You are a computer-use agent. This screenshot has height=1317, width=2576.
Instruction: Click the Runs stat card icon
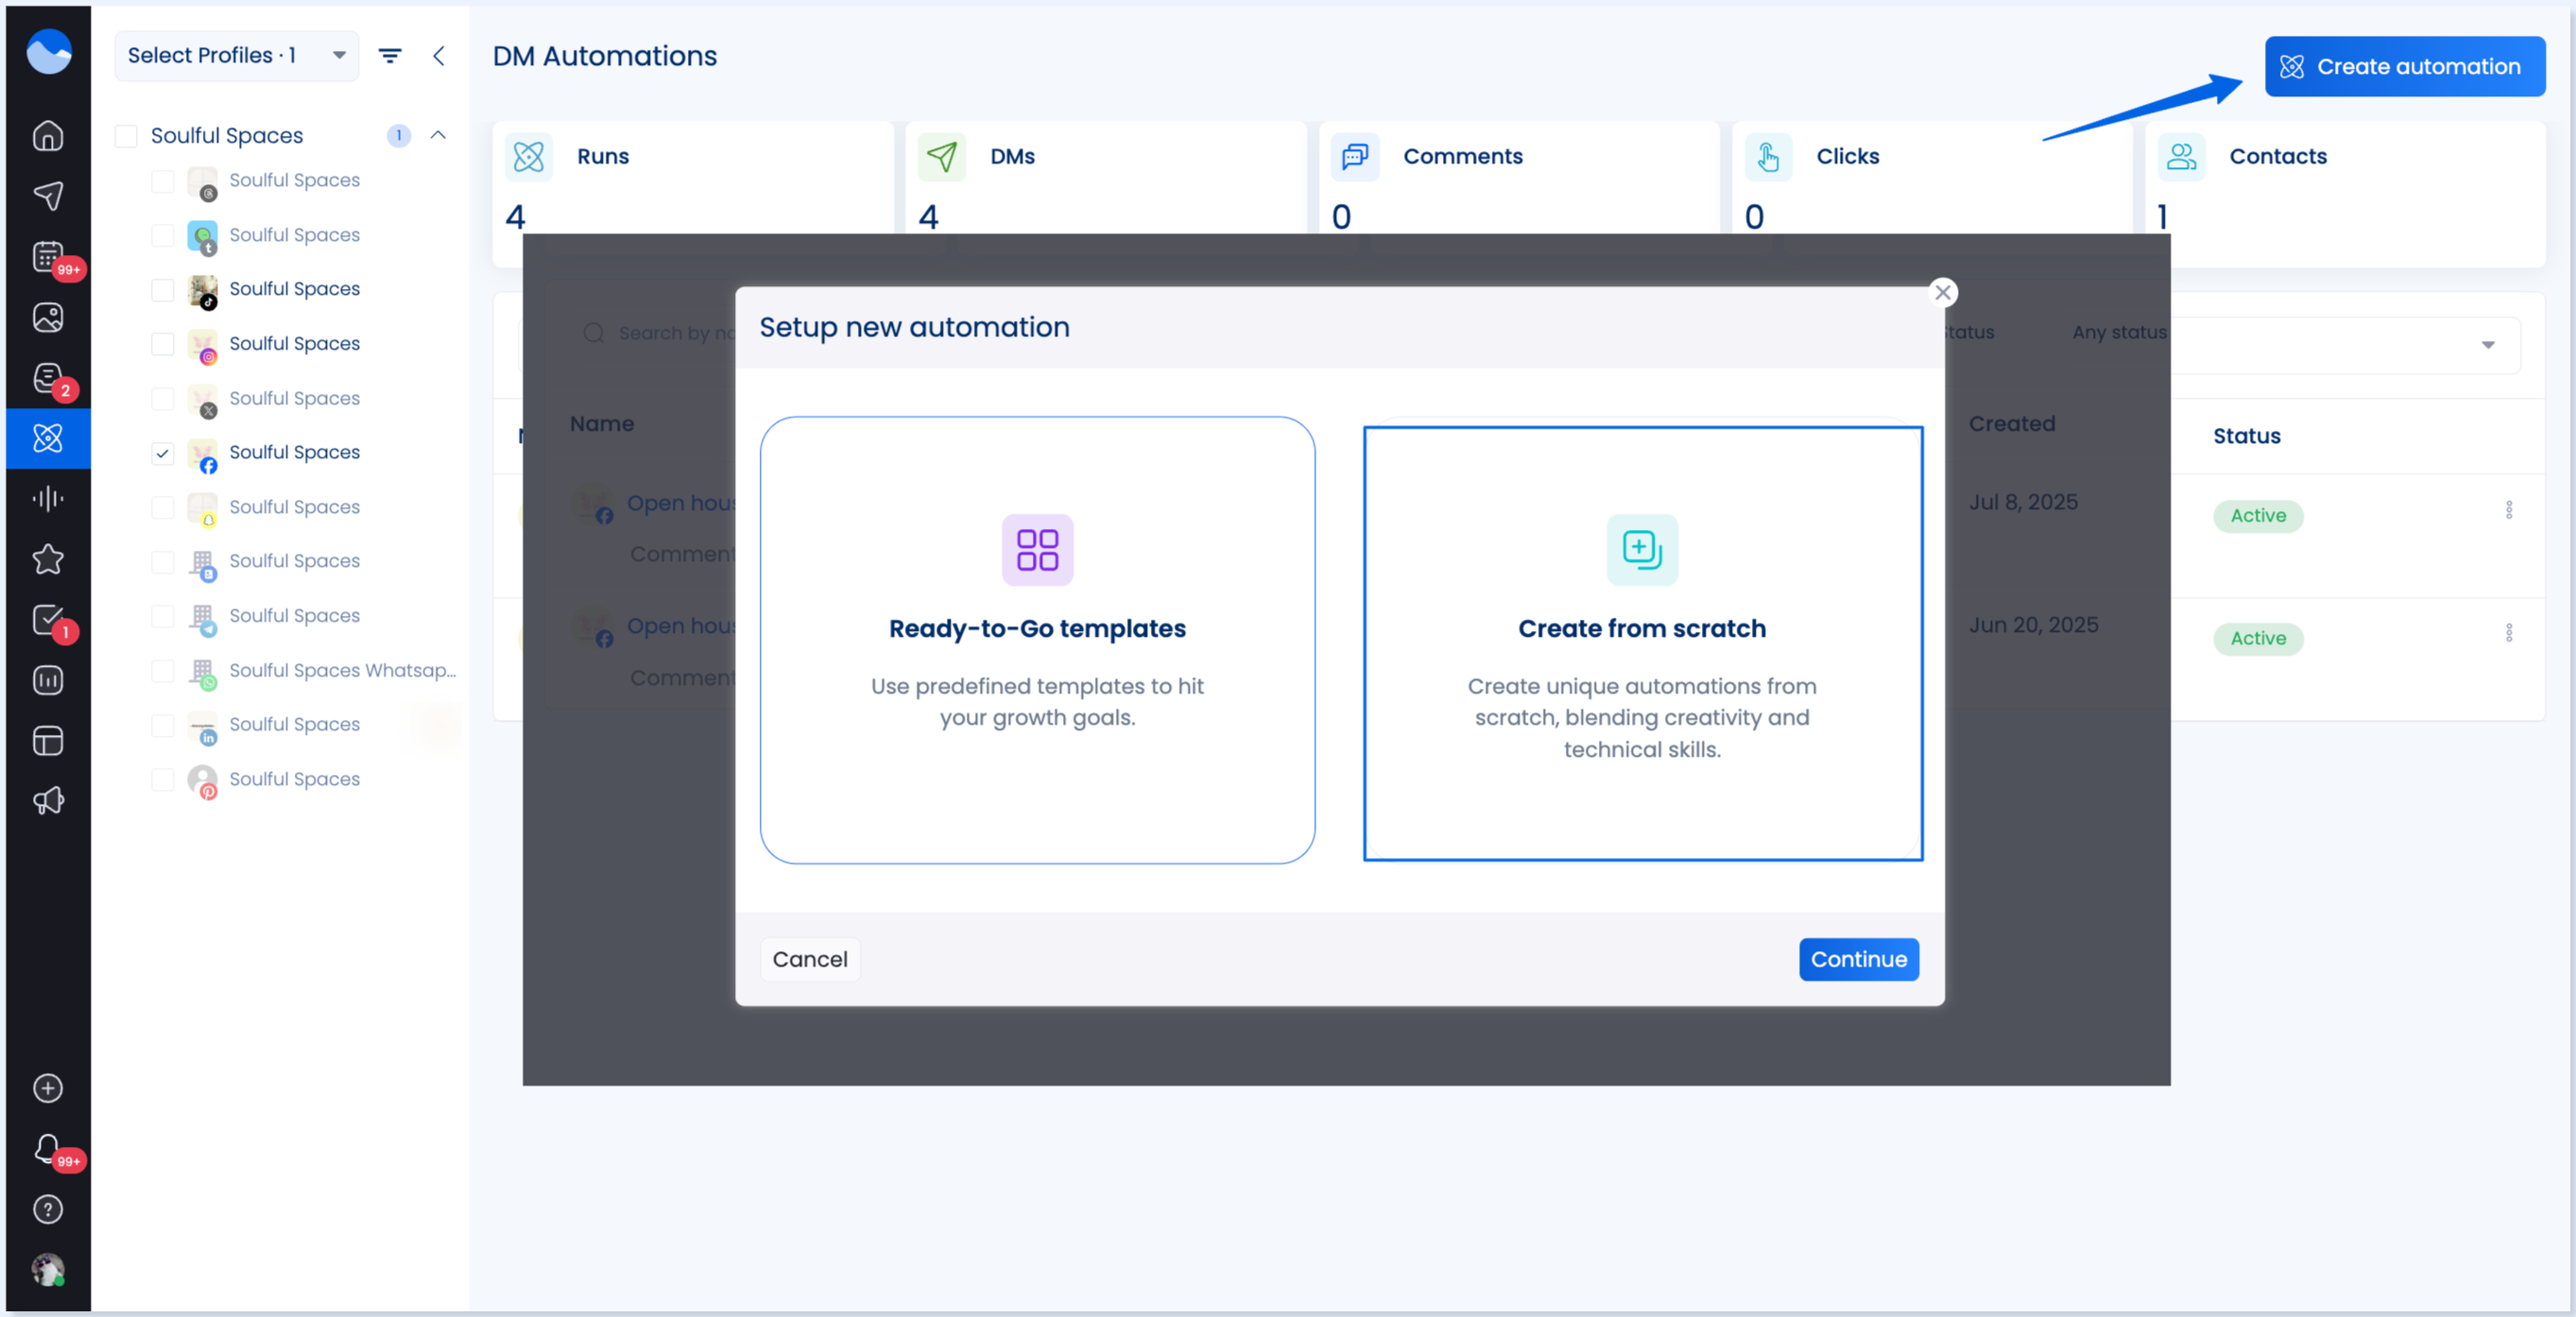point(528,157)
